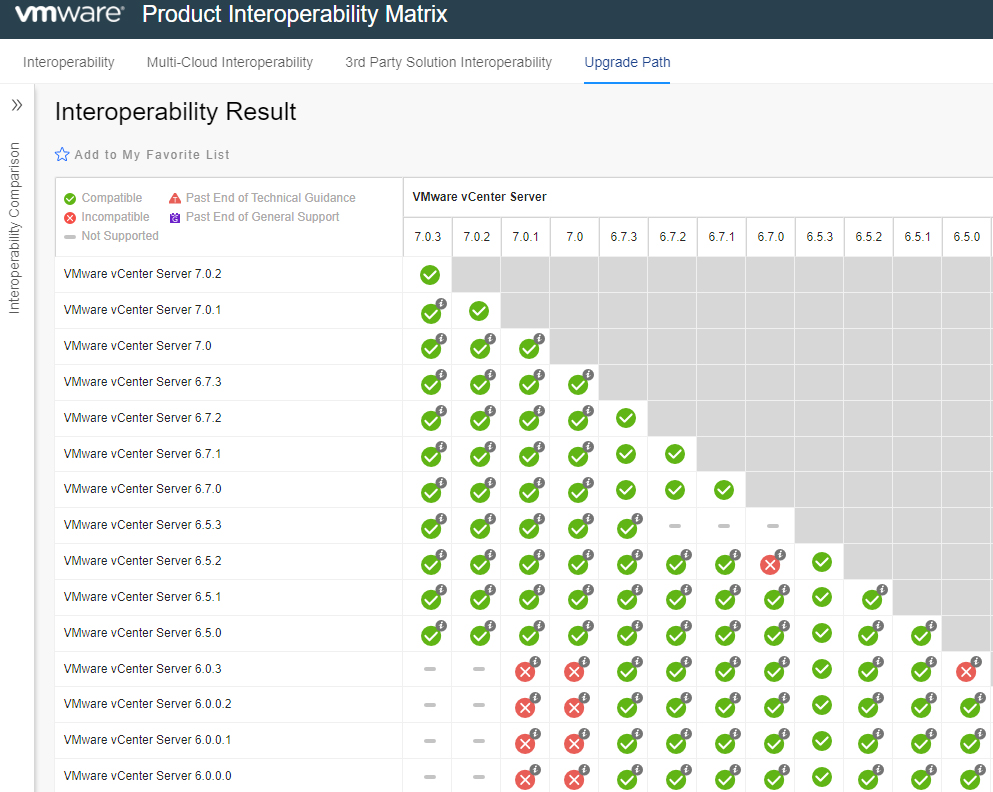
Task: Click the checkmark for vCenter 6.0.3 to 6.5.3
Action: [x=822, y=669]
